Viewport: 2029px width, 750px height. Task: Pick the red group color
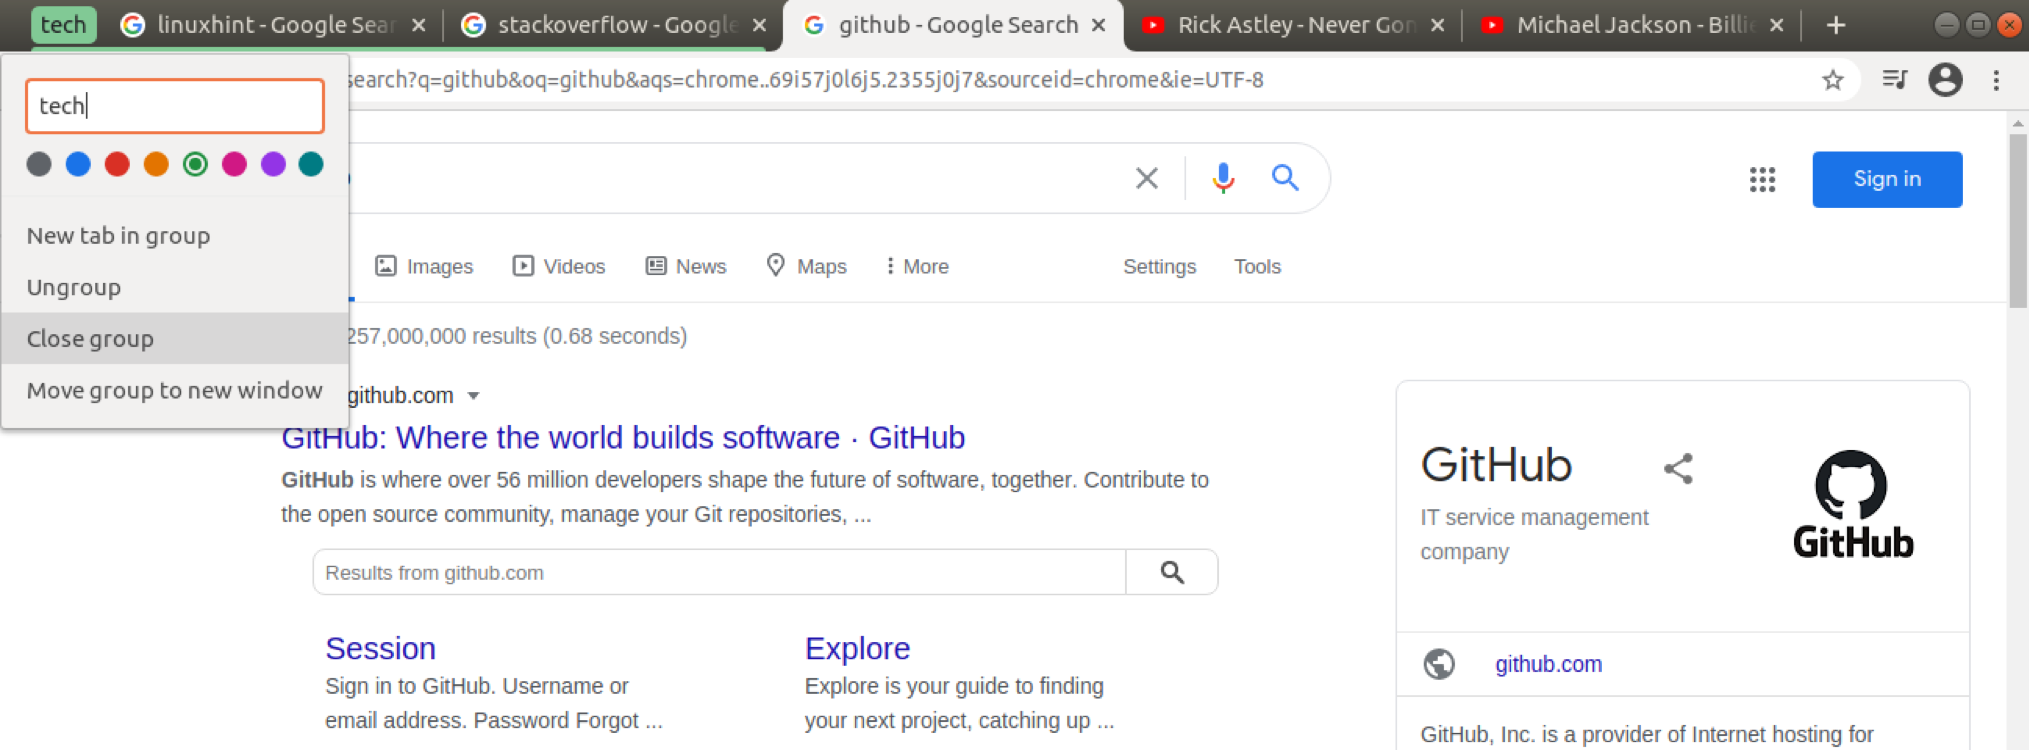click(x=117, y=164)
